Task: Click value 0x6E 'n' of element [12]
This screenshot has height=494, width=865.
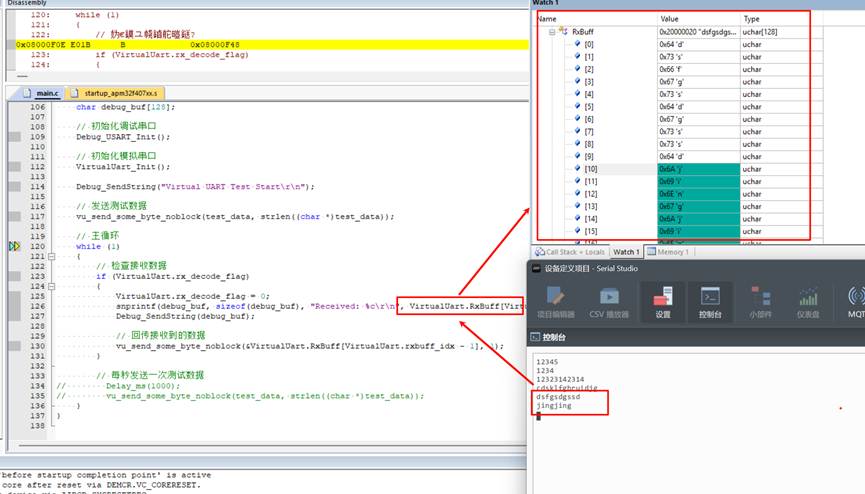Action: point(698,194)
